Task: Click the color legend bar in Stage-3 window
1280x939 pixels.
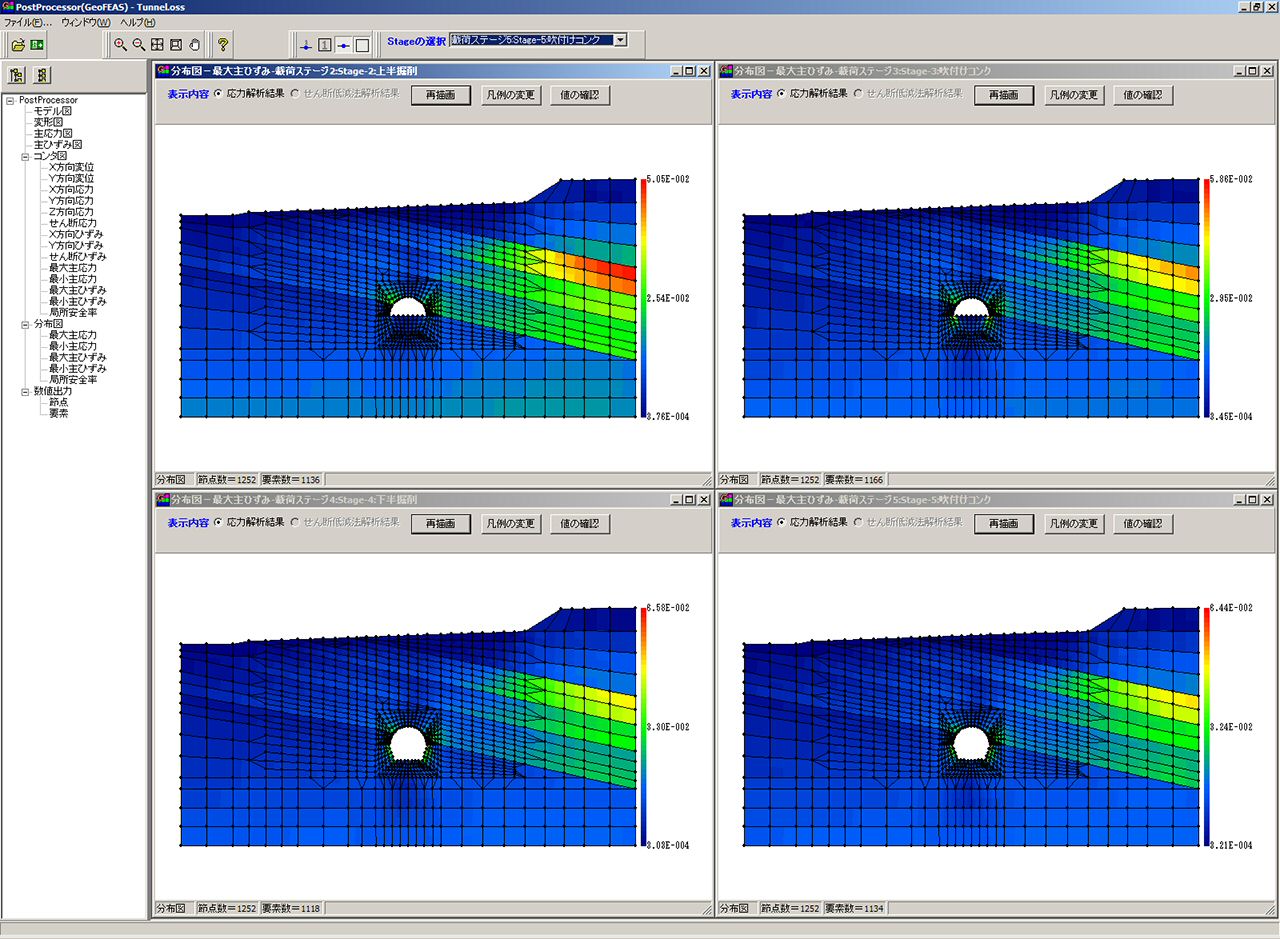Action: [x=1206, y=298]
